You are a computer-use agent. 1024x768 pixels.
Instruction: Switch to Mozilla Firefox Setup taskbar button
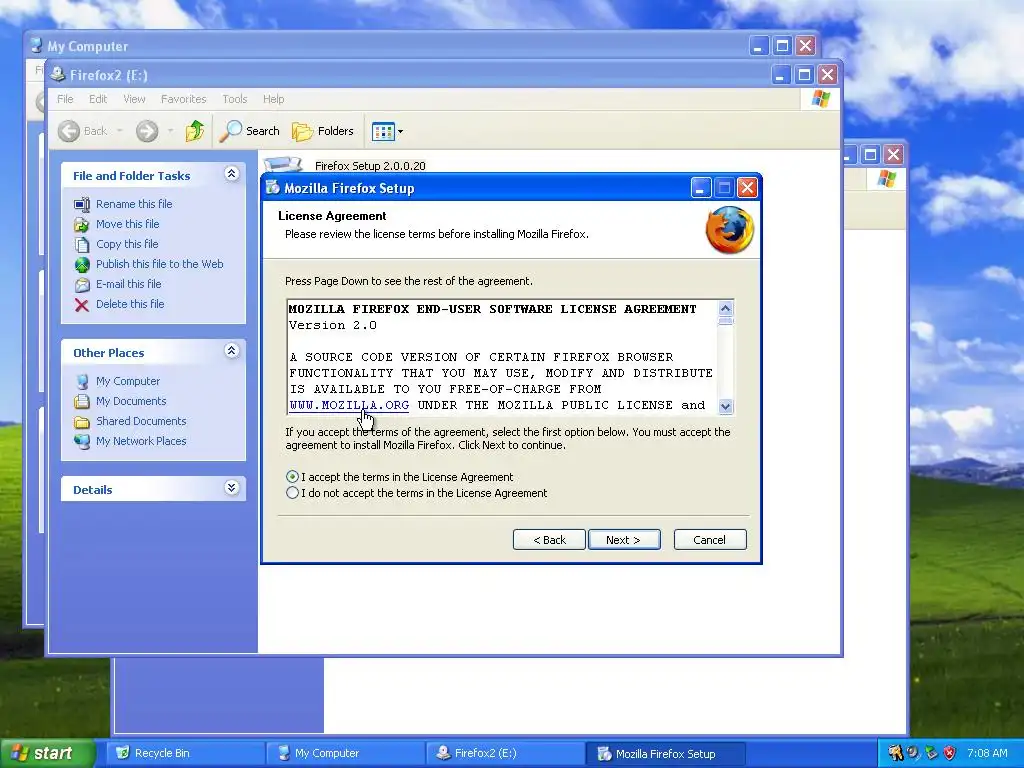click(665, 754)
